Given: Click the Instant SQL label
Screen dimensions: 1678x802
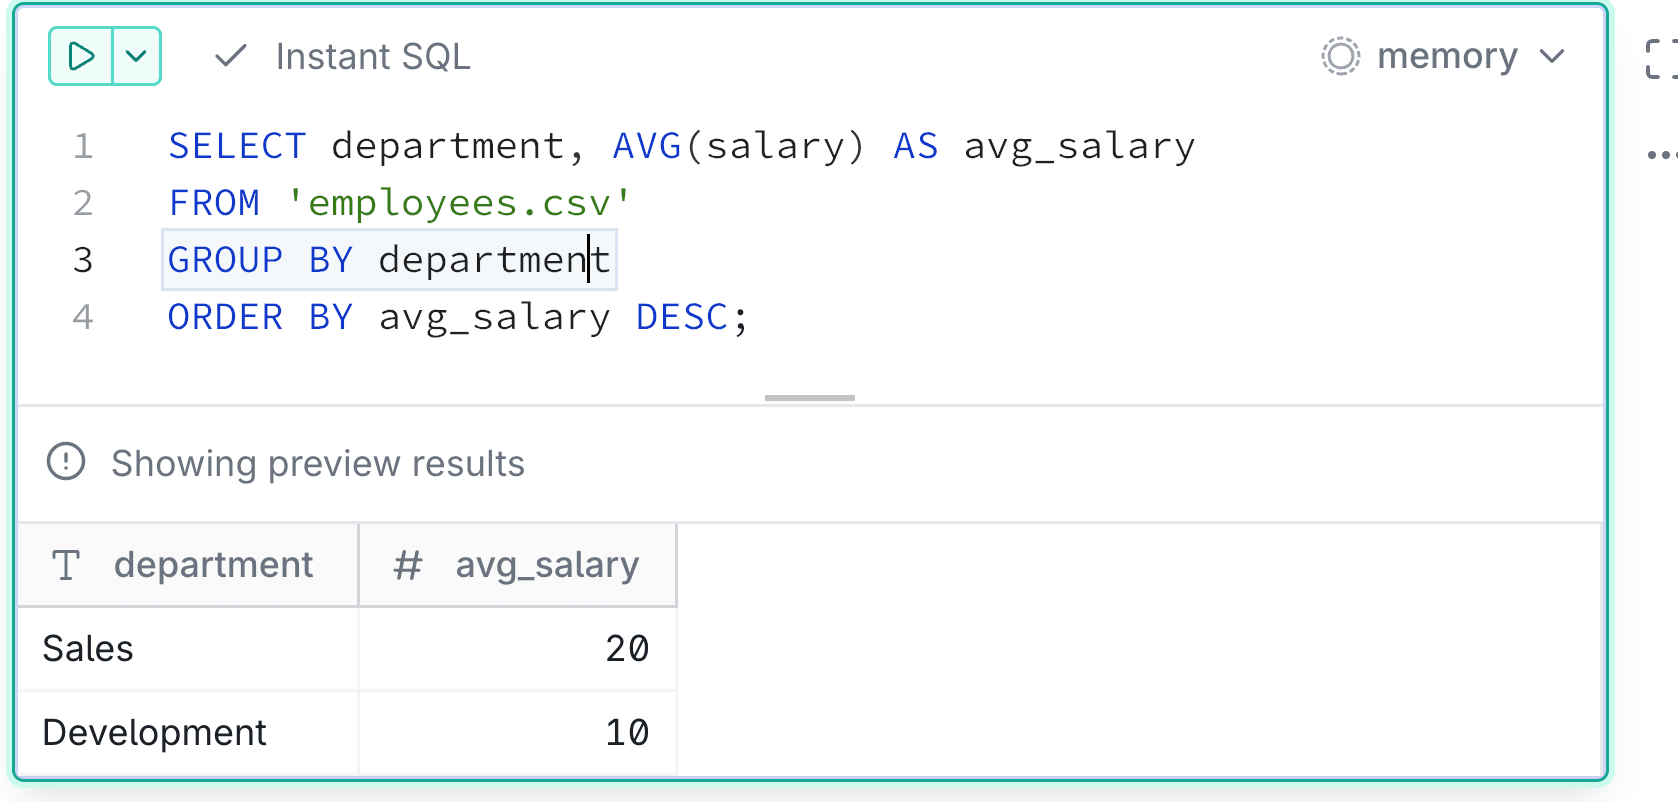Looking at the screenshot, I should tap(373, 57).
